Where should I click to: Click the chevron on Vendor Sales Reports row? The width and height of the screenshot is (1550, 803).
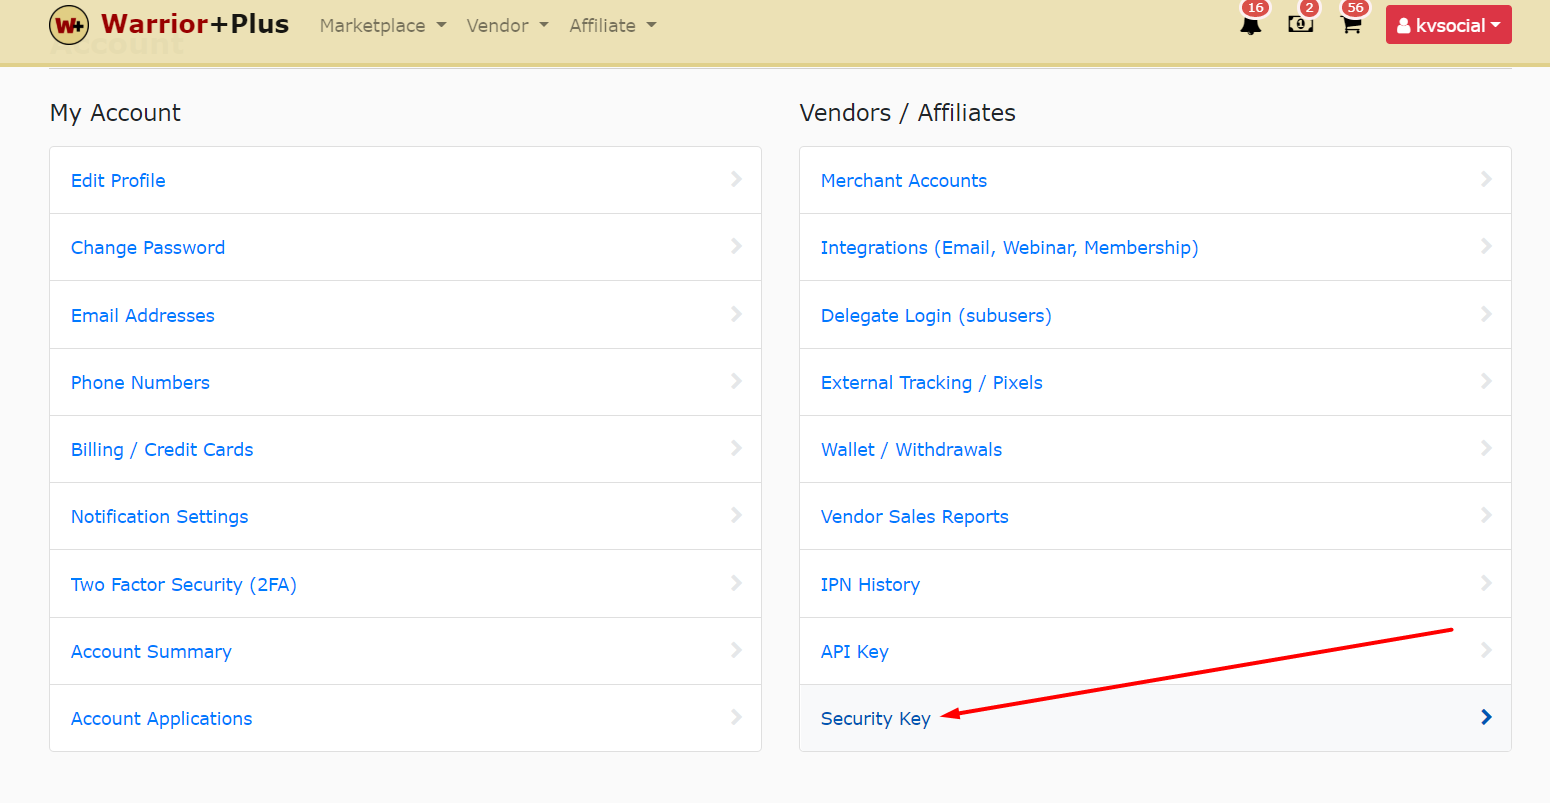pos(1486,515)
